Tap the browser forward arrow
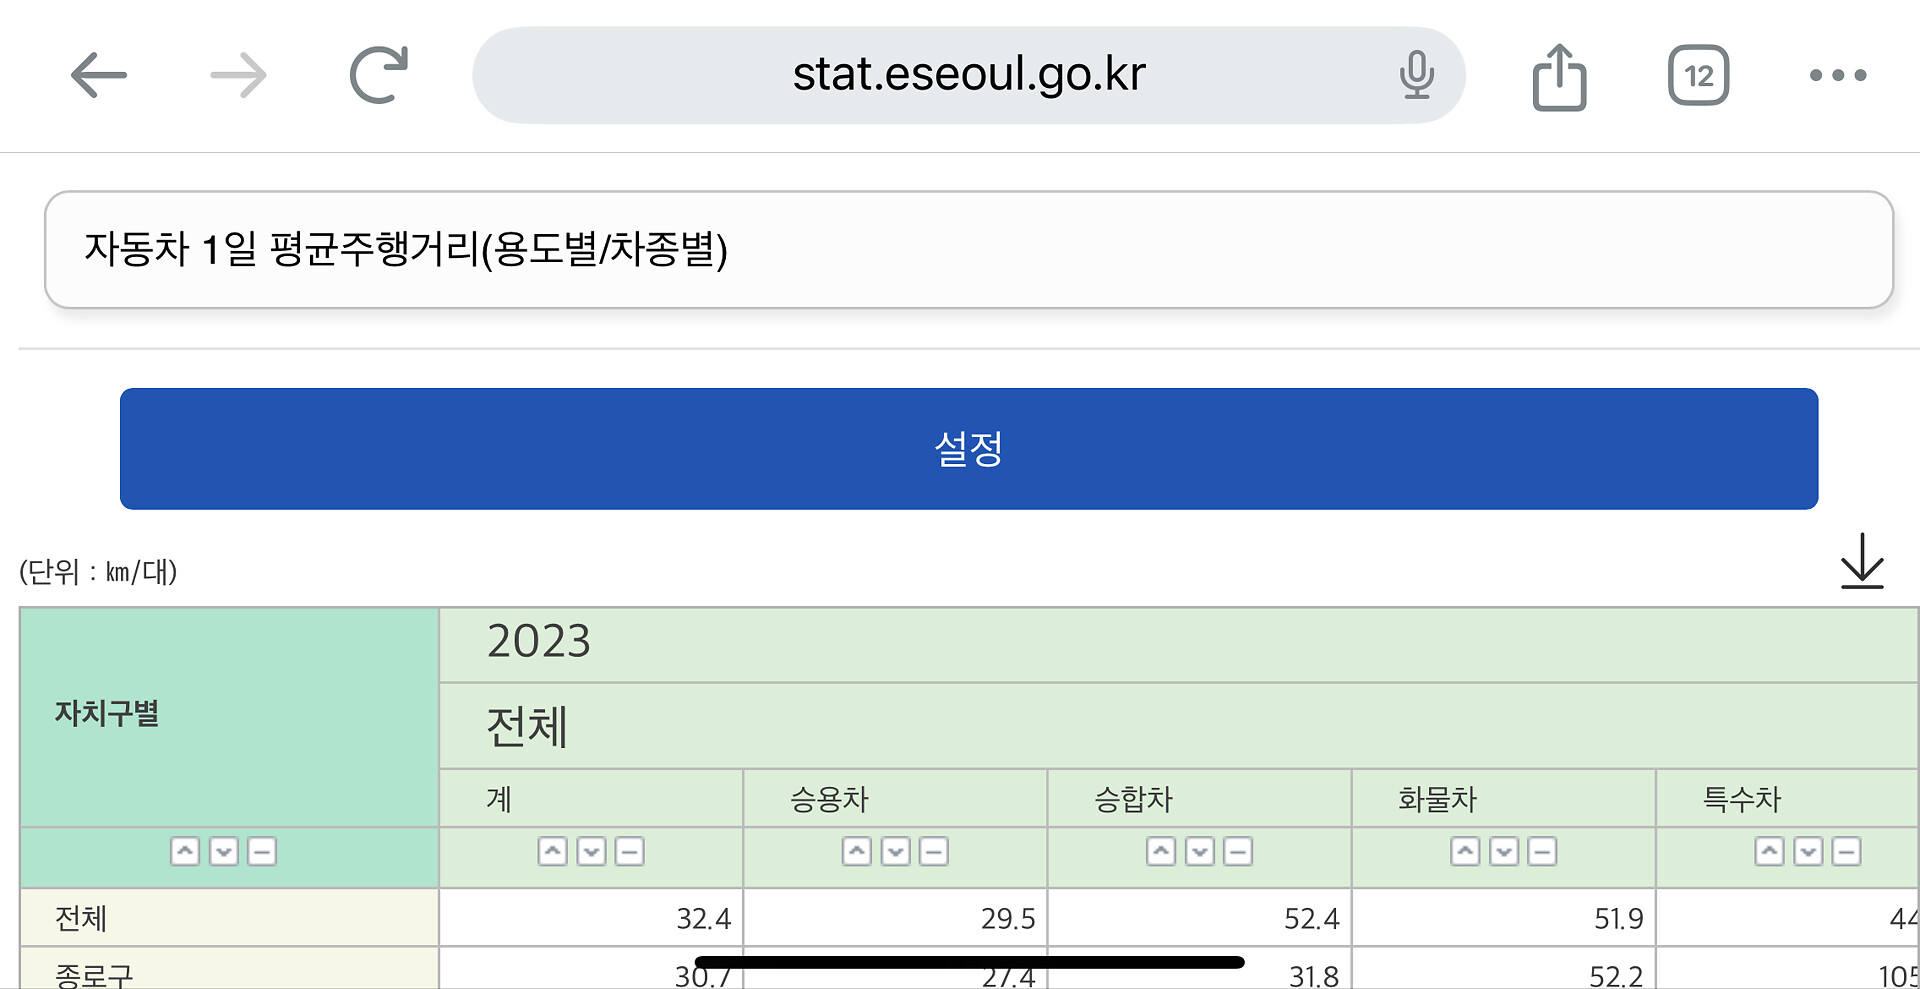Image resolution: width=1920 pixels, height=989 pixels. [x=238, y=75]
